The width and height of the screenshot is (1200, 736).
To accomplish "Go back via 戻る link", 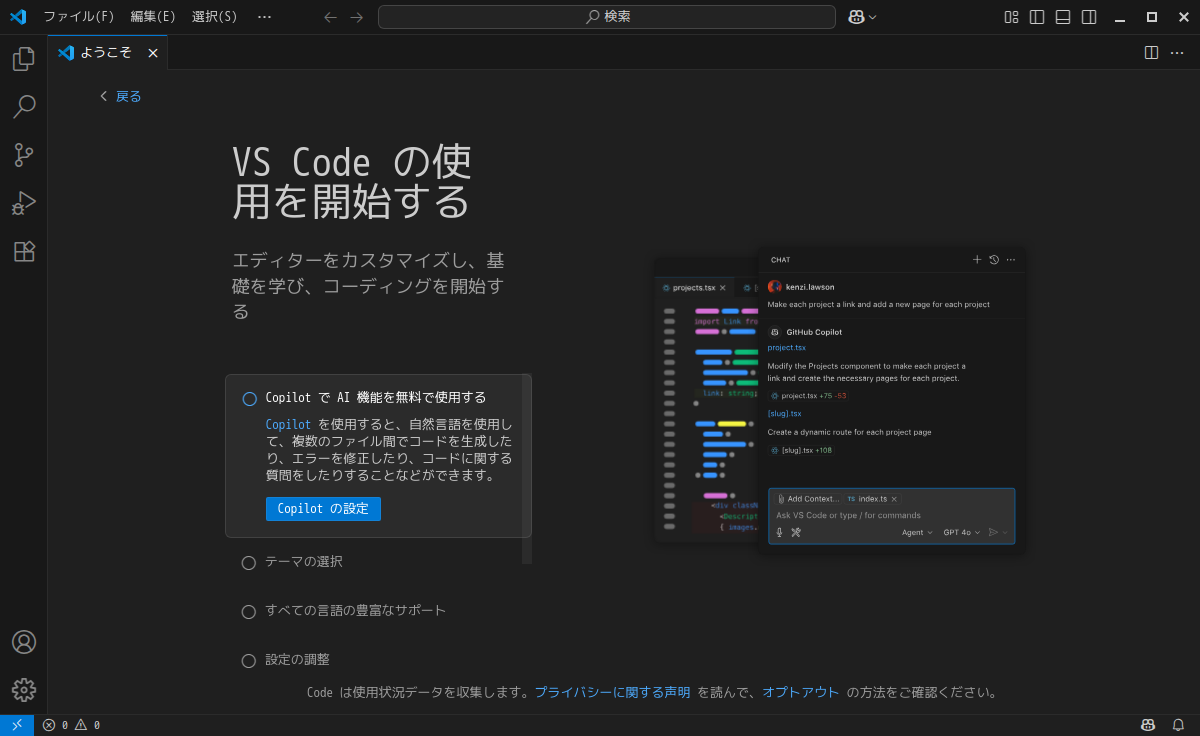I will pyautogui.click(x=121, y=96).
